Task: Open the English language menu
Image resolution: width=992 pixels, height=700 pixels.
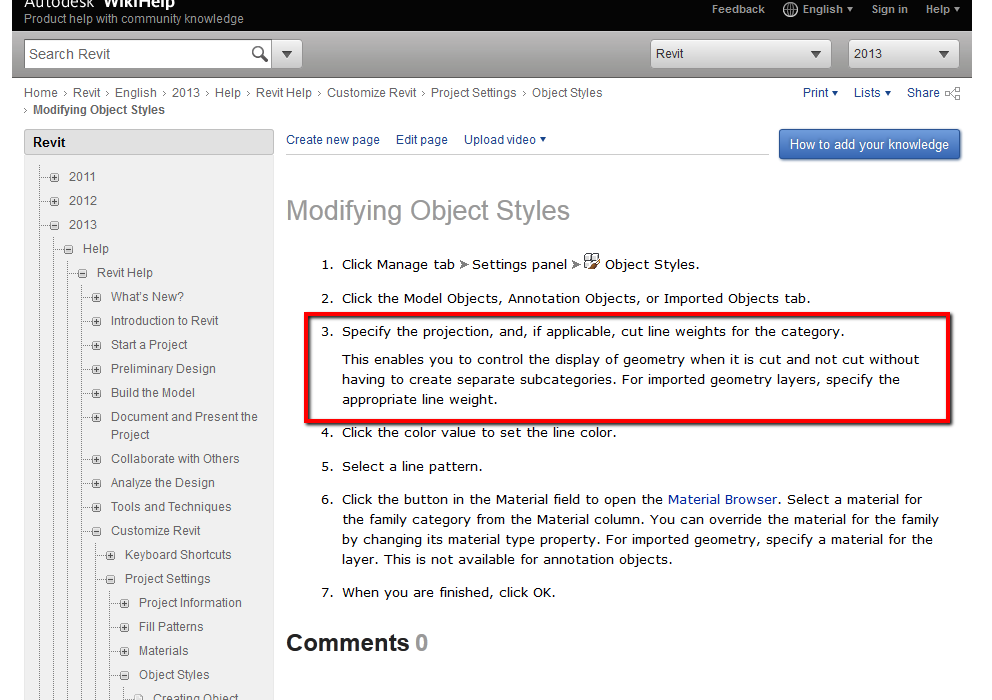Action: 828,9
